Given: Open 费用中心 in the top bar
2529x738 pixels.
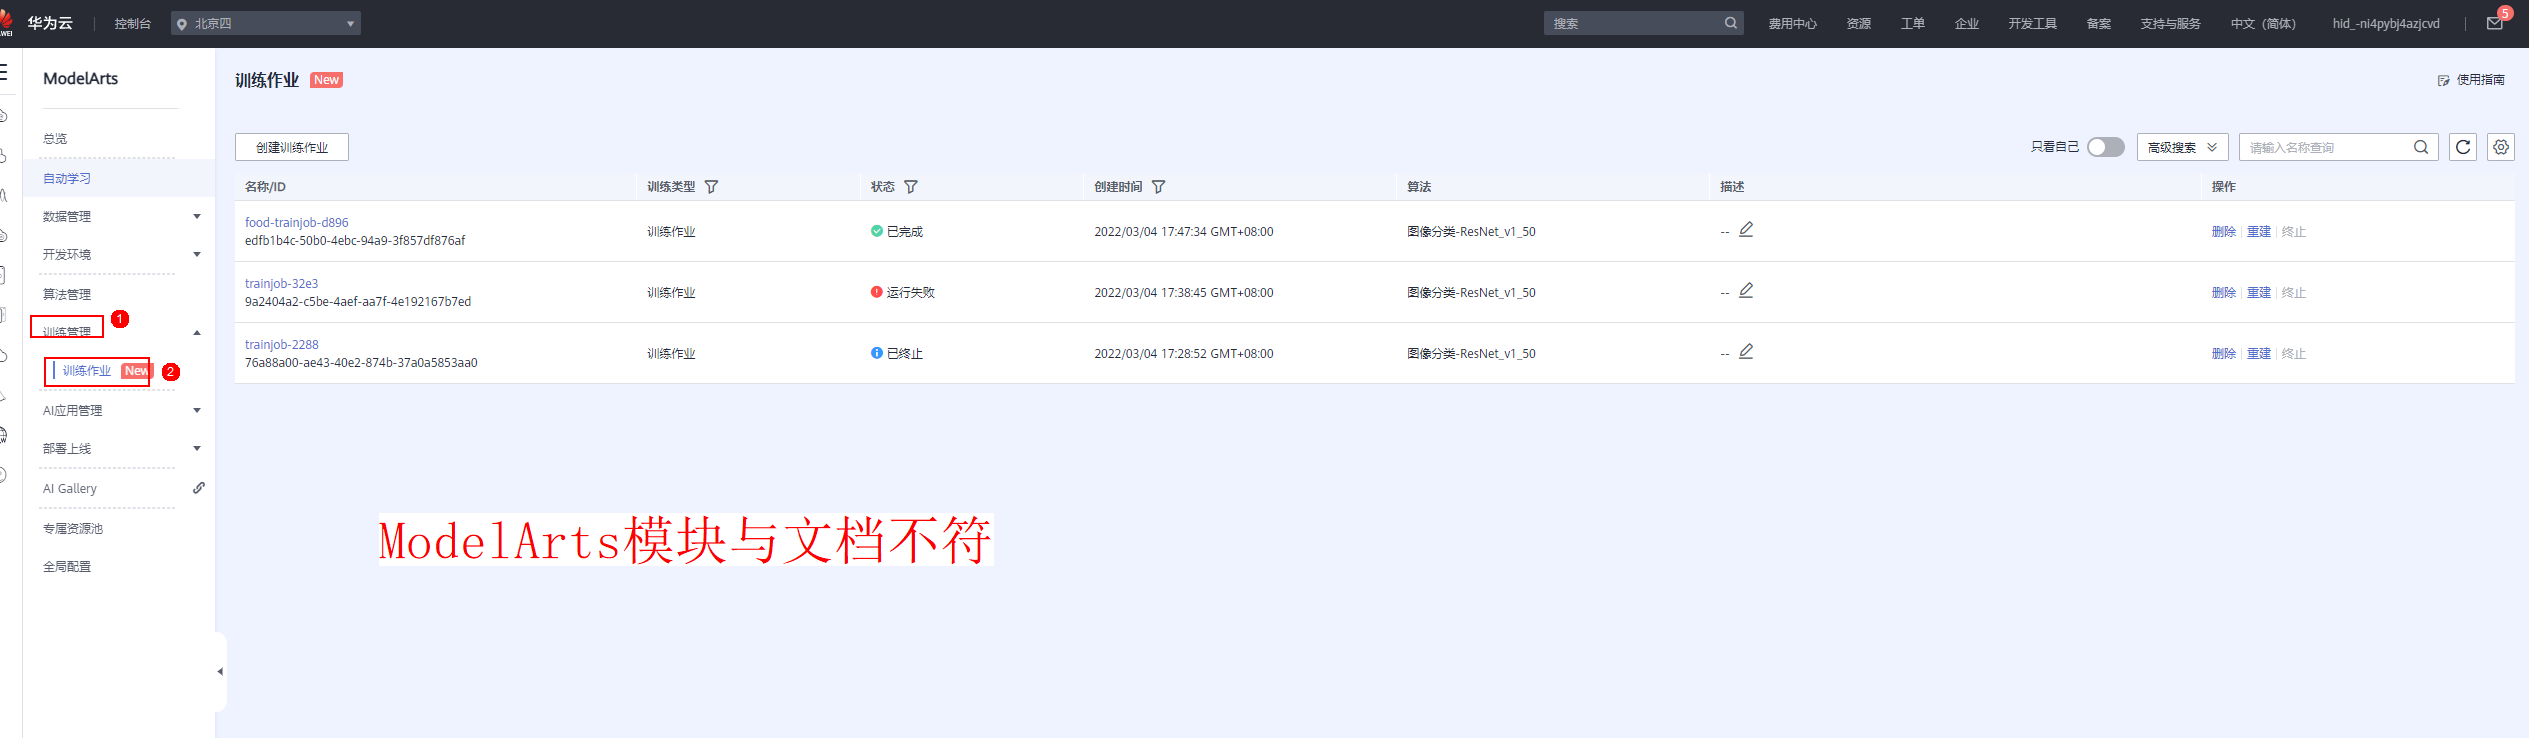Looking at the screenshot, I should [1793, 24].
